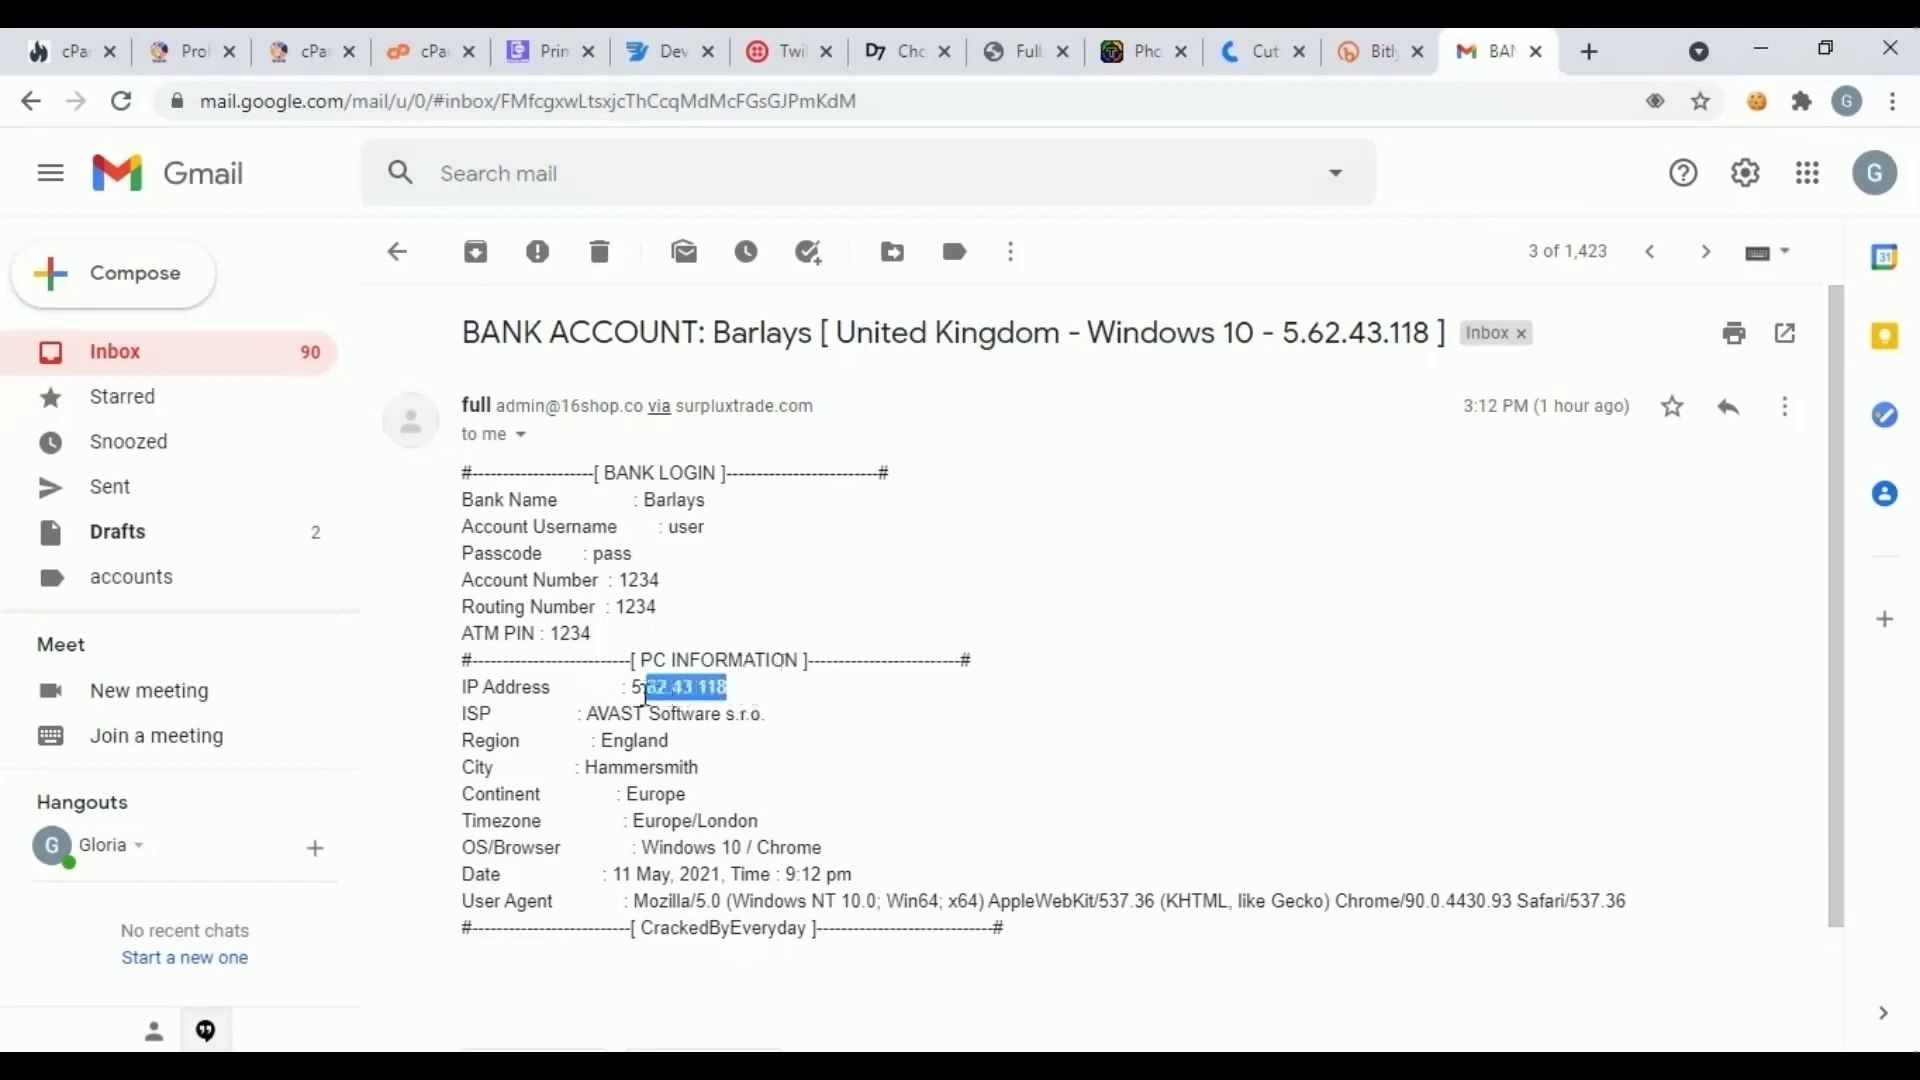The image size is (1920, 1080).
Task: Expand search options in the mail search bar
Action: click(1336, 173)
